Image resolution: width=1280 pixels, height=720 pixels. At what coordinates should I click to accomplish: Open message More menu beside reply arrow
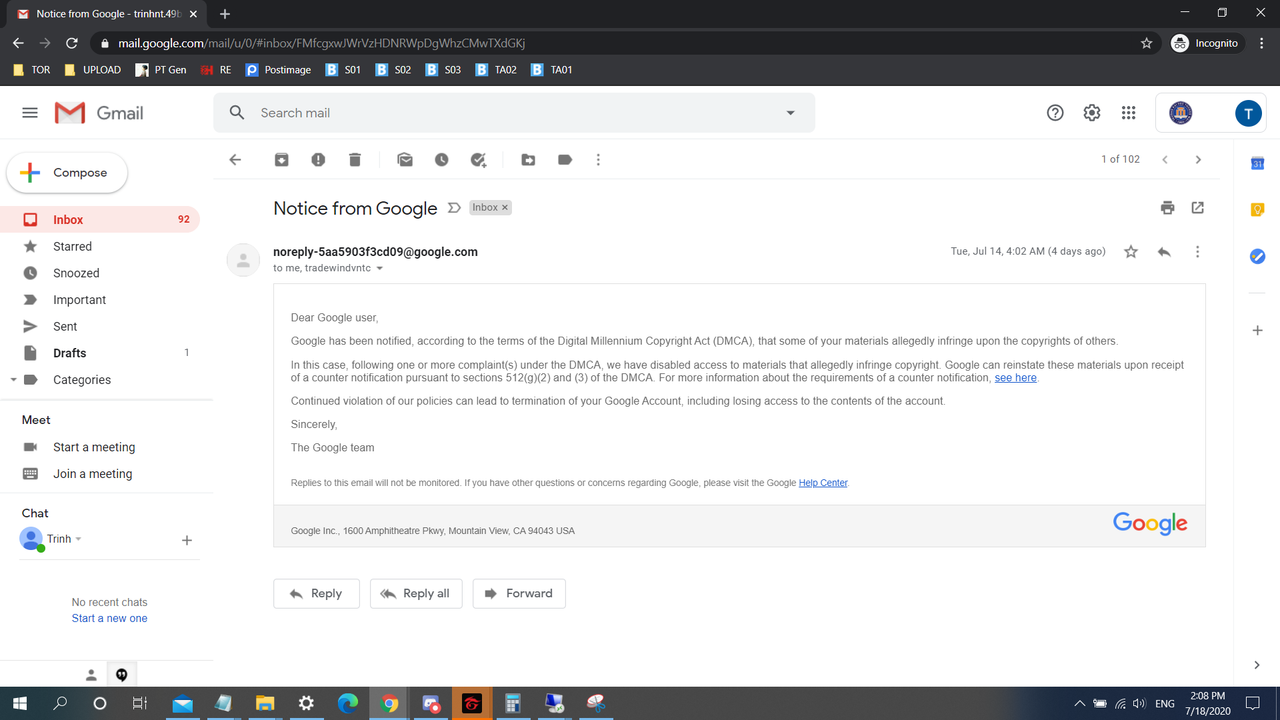point(1197,252)
